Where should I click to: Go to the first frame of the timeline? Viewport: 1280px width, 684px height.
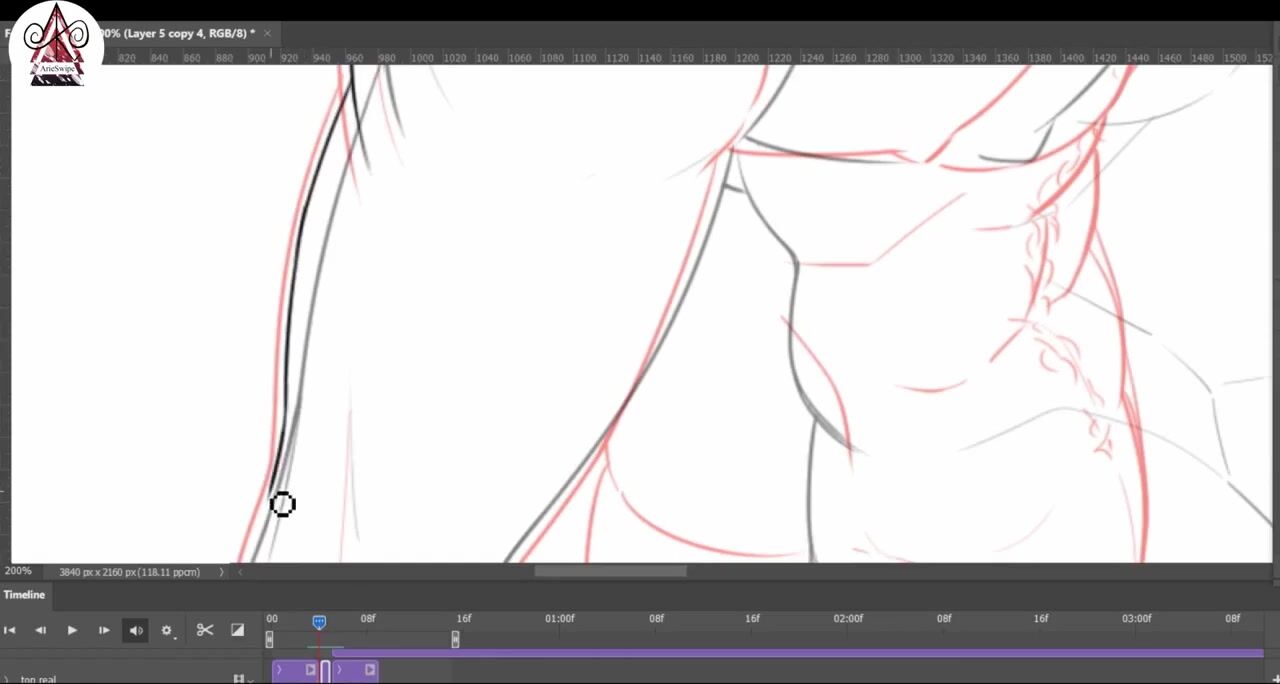point(9,630)
